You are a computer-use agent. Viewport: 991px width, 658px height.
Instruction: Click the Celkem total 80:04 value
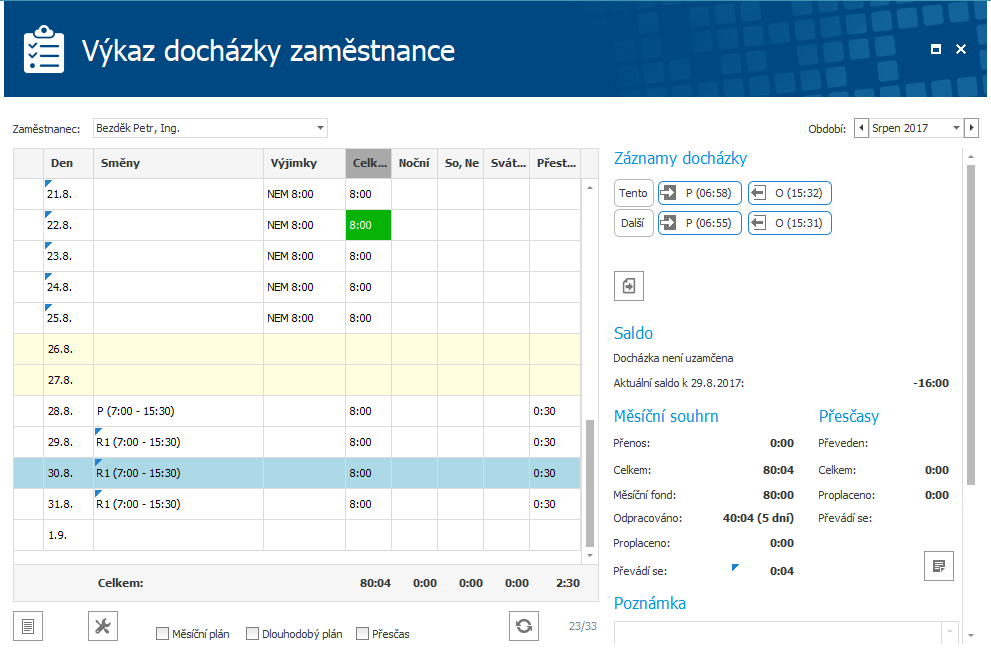pyautogui.click(x=375, y=583)
